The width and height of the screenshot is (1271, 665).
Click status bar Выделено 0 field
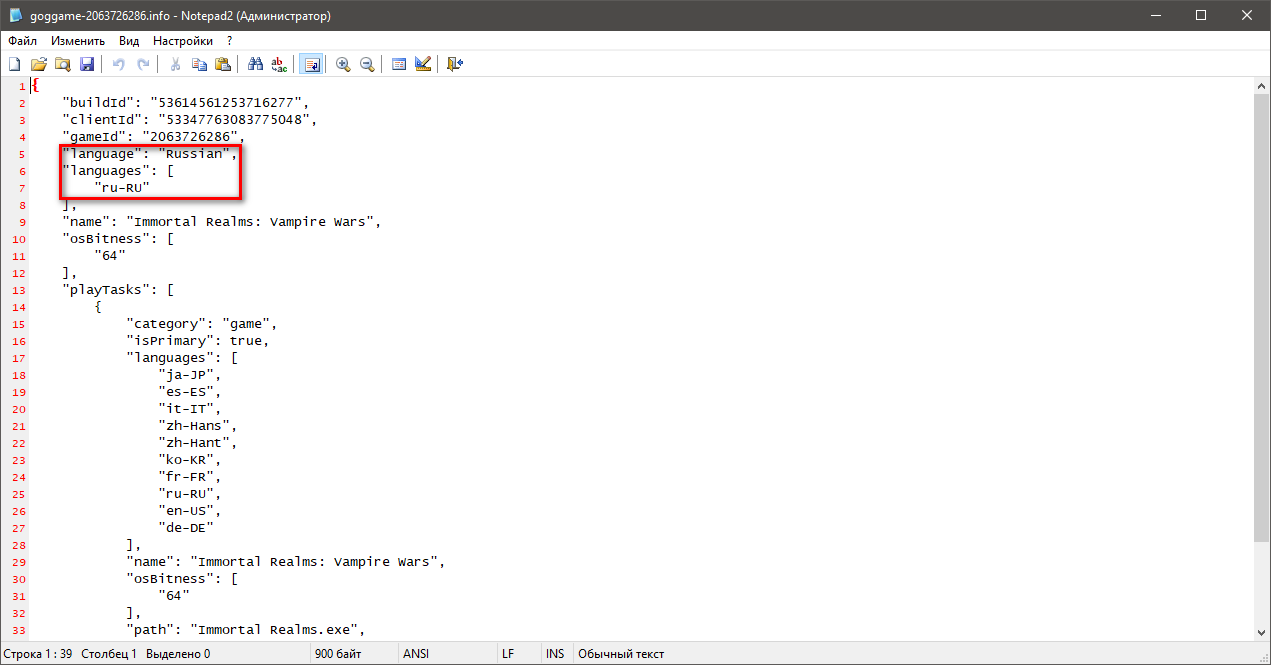tap(178, 654)
